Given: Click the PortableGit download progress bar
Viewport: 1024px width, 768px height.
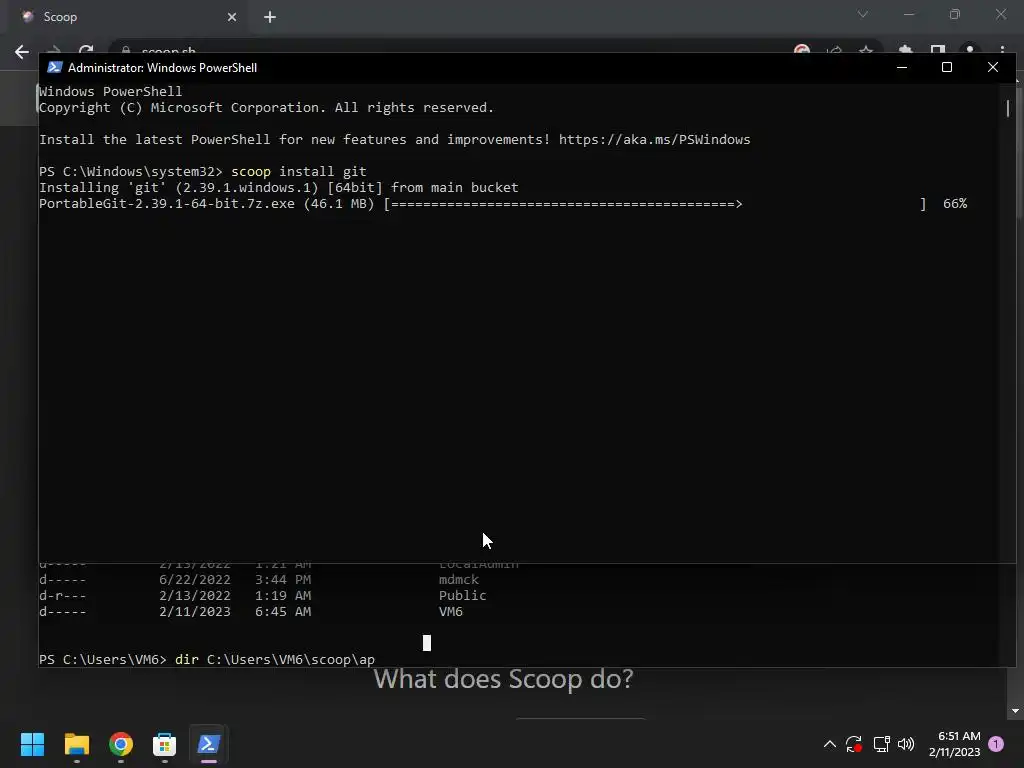Looking at the screenshot, I should 655,204.
